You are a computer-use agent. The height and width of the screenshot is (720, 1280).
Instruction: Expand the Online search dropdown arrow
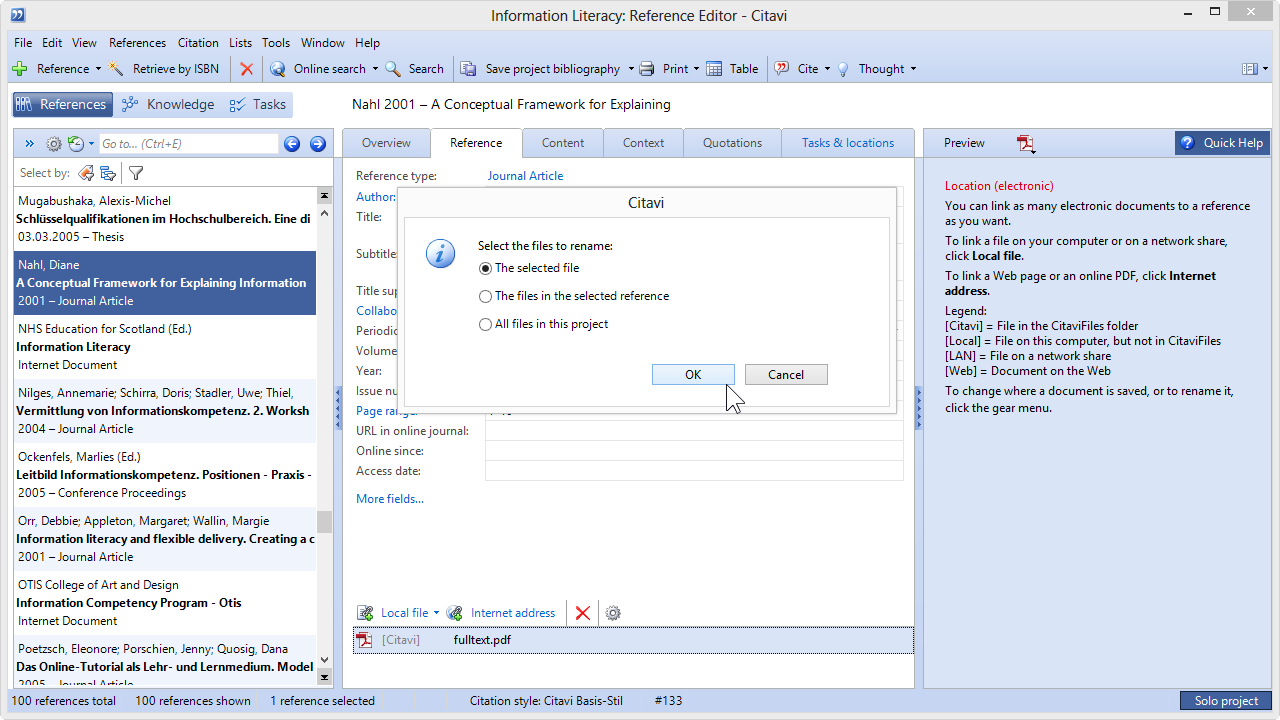[x=375, y=69]
